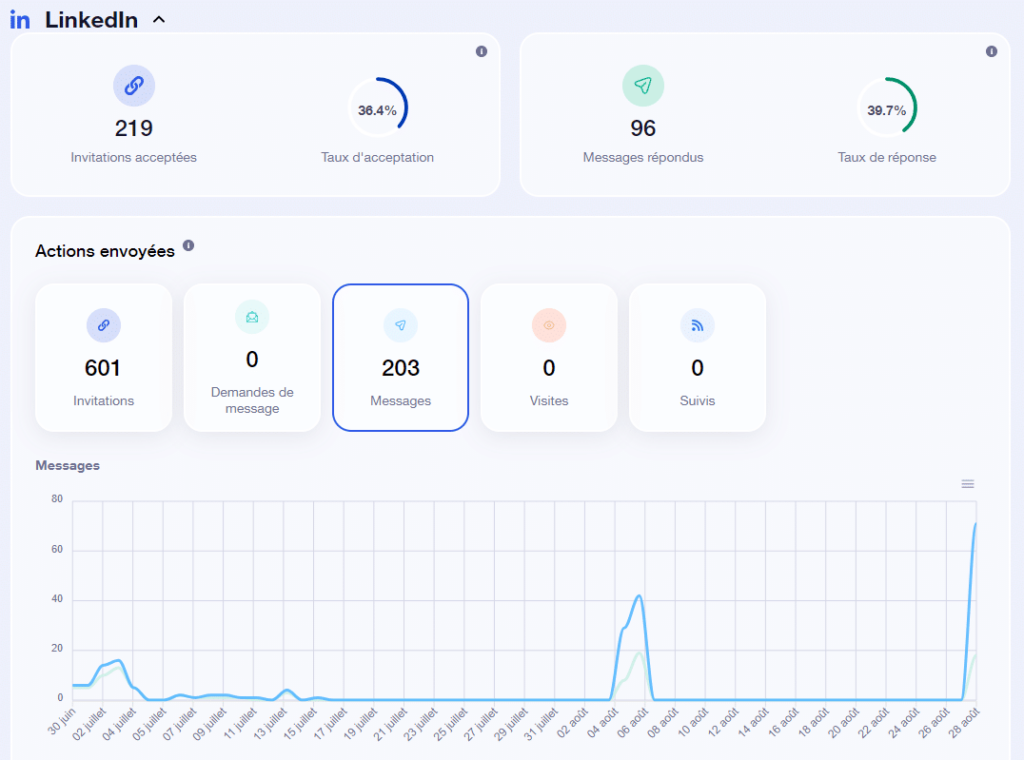Click the accepted invitations link icon
1024x760 pixels.
(134, 87)
